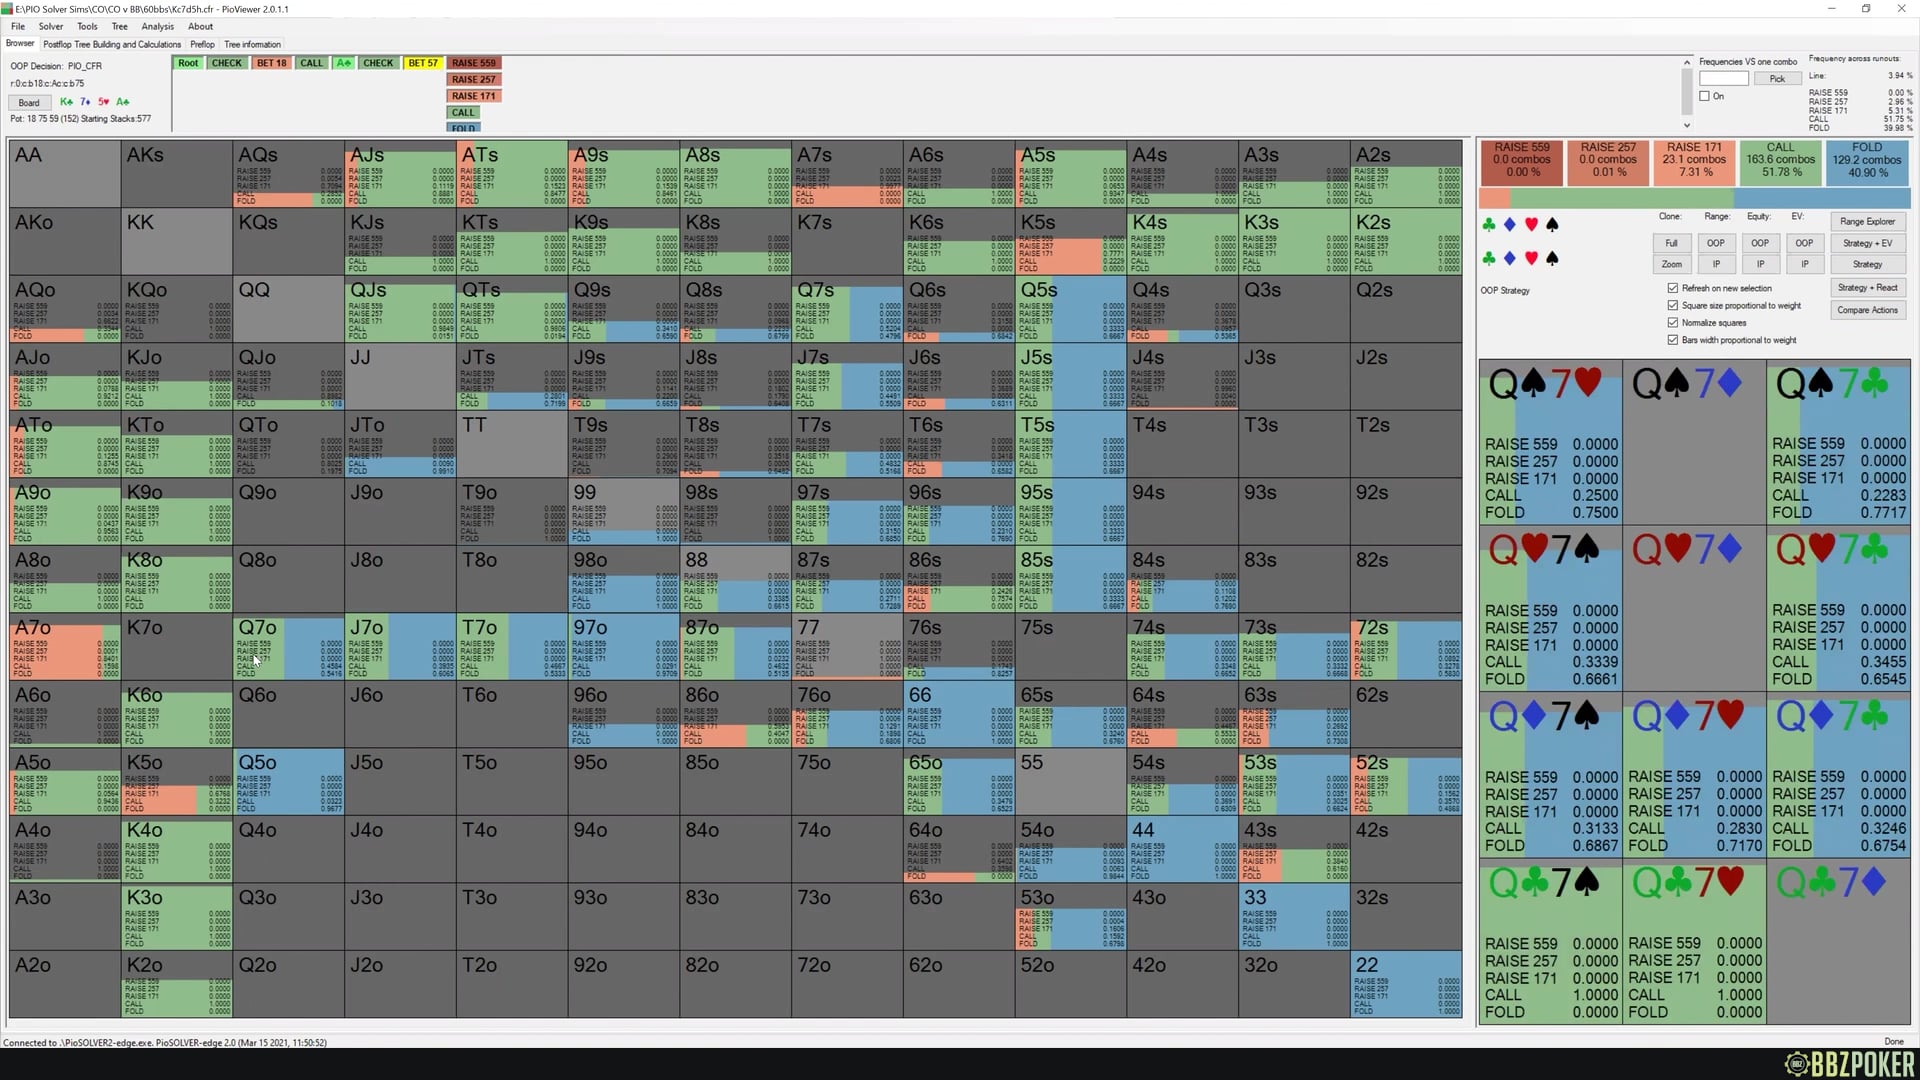This screenshot has height=1080, width=1920.
Task: Enable the Frequencies VS one combo On checkbox
Action: tap(1705, 96)
